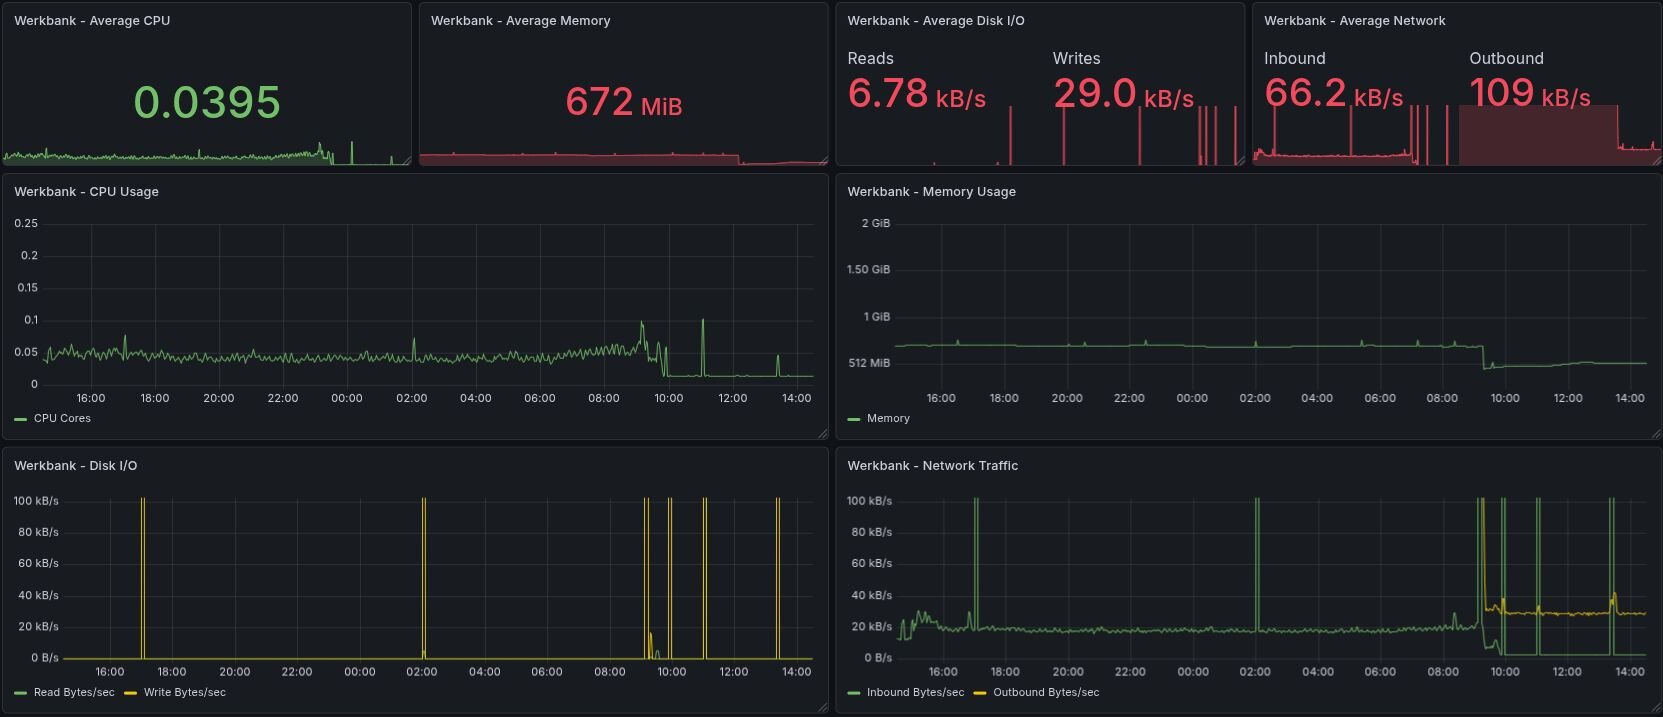Viewport: 1663px width, 717px height.
Task: Click the 672 MiB average memory value
Action: pos(623,102)
